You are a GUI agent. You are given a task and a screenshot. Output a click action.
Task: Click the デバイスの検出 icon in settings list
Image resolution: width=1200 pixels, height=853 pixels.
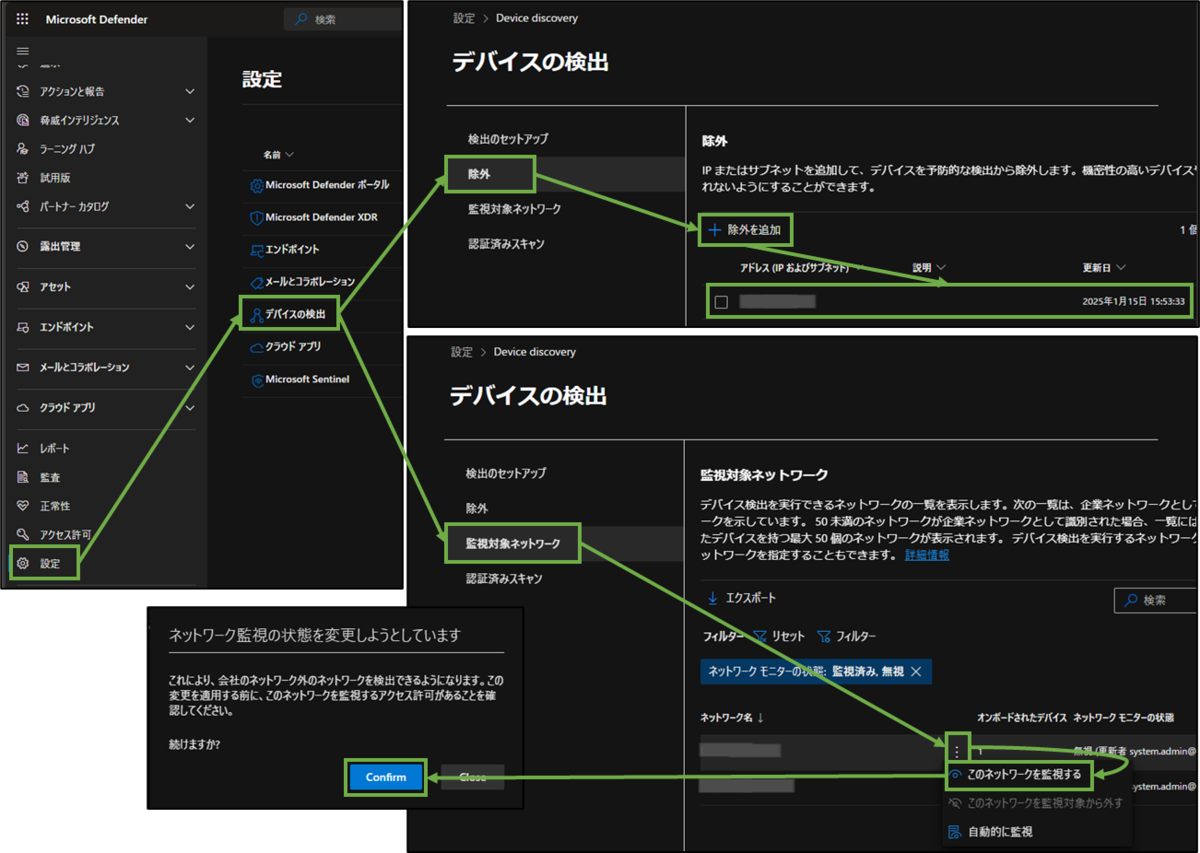point(256,315)
